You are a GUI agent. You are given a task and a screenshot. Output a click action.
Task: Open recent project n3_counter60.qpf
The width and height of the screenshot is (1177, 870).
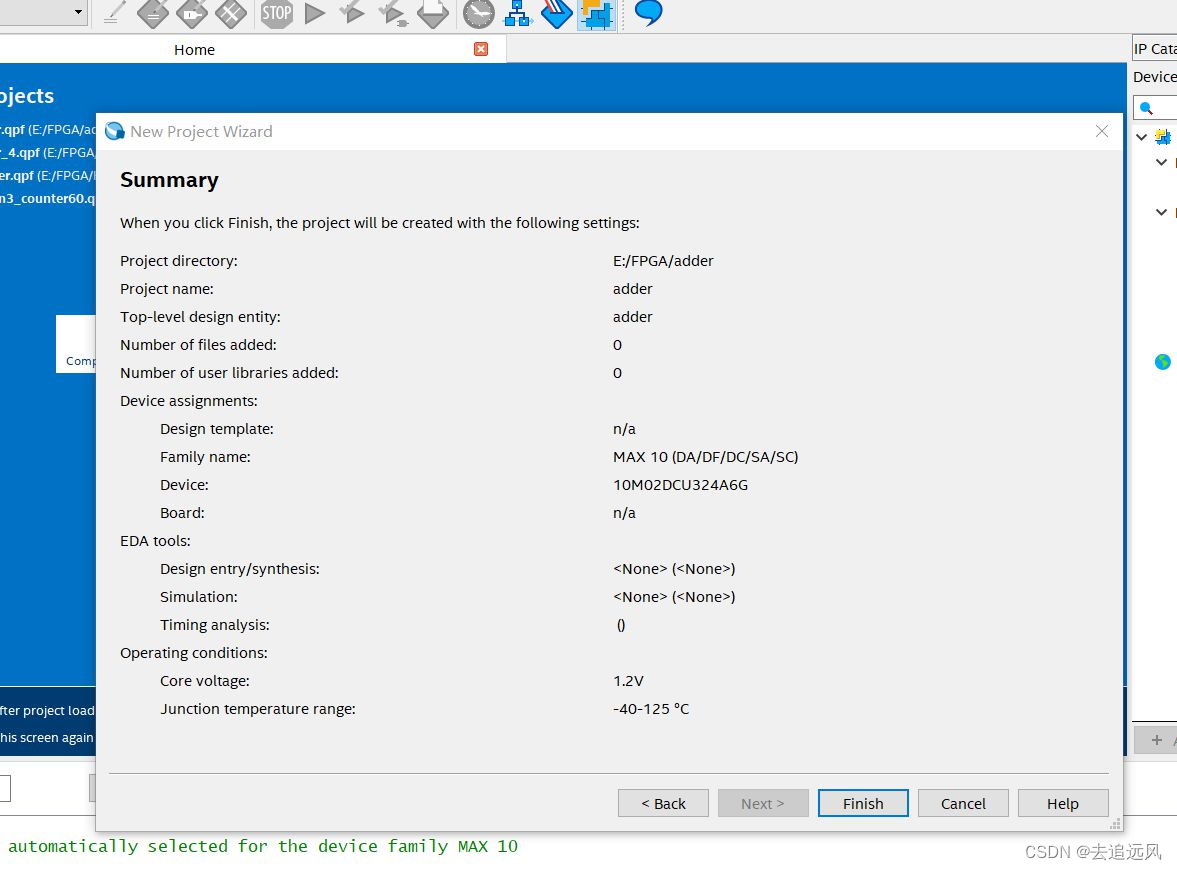click(48, 198)
